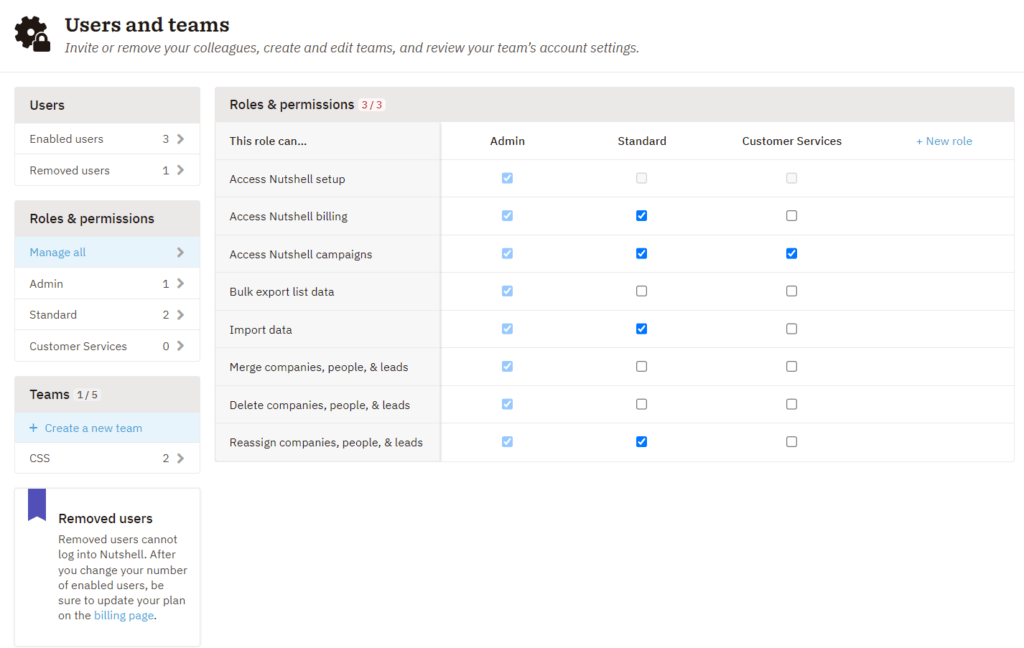The height and width of the screenshot is (648, 1024).
Task: Click the Teams 1/5 panel header
Action: [107, 394]
